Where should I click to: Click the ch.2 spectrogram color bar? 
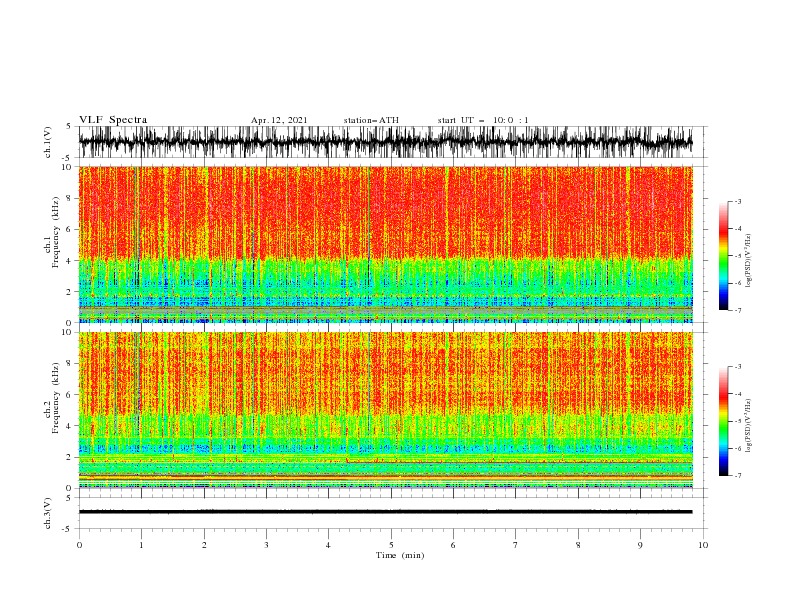(723, 421)
